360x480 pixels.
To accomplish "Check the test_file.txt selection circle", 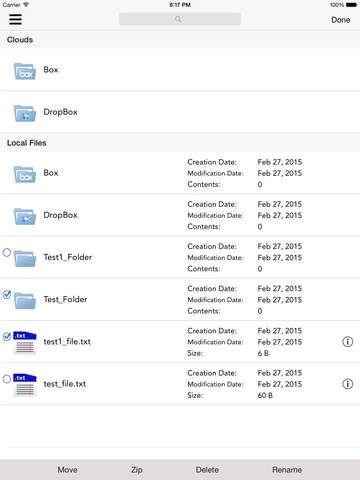I will point(7,379).
